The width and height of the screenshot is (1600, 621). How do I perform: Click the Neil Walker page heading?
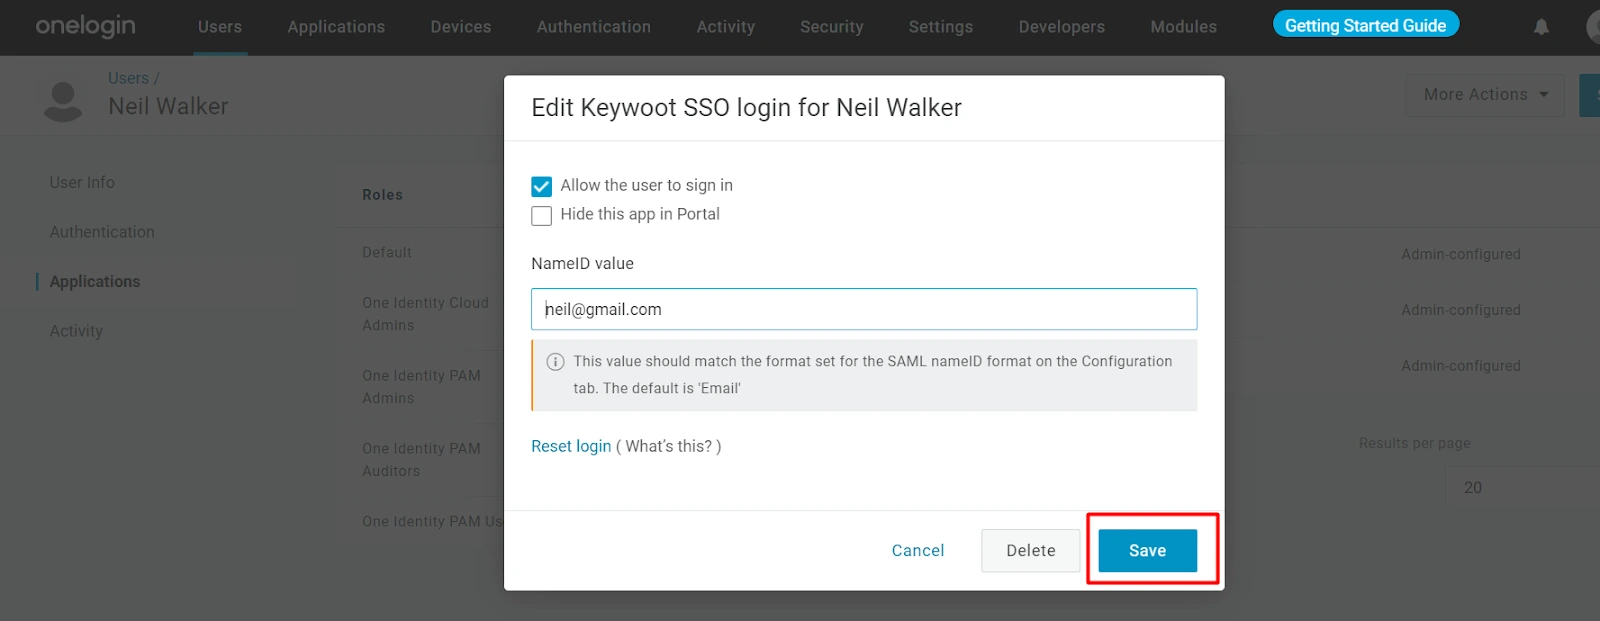(x=168, y=106)
